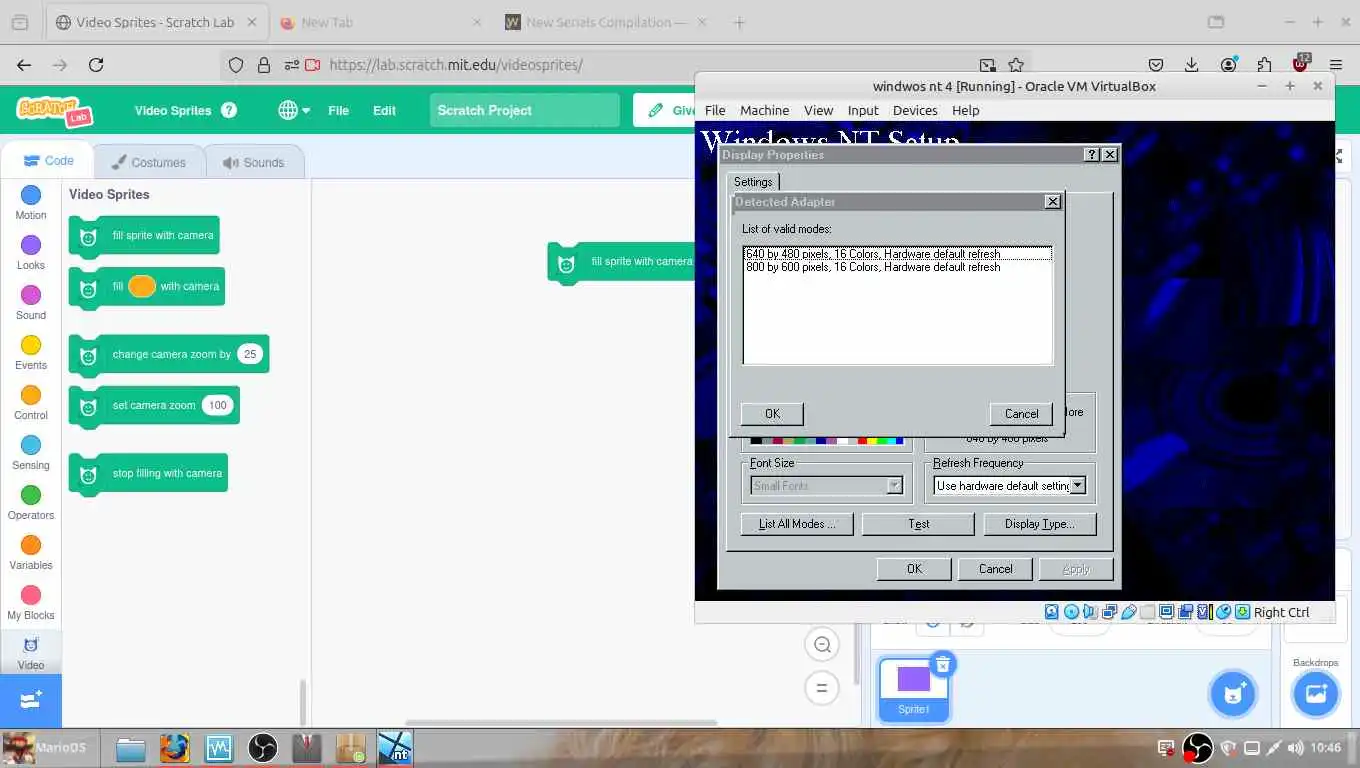Switch to the Sounds tab
This screenshot has width=1360, height=768.
pyautogui.click(x=254, y=162)
